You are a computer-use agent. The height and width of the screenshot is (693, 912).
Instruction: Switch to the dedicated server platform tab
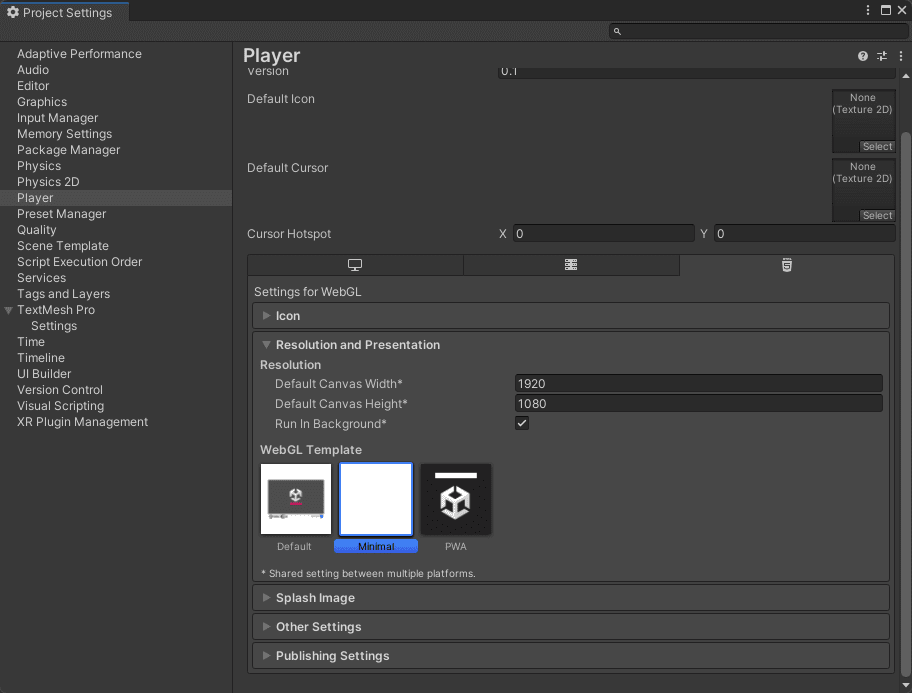pyautogui.click(x=571, y=265)
